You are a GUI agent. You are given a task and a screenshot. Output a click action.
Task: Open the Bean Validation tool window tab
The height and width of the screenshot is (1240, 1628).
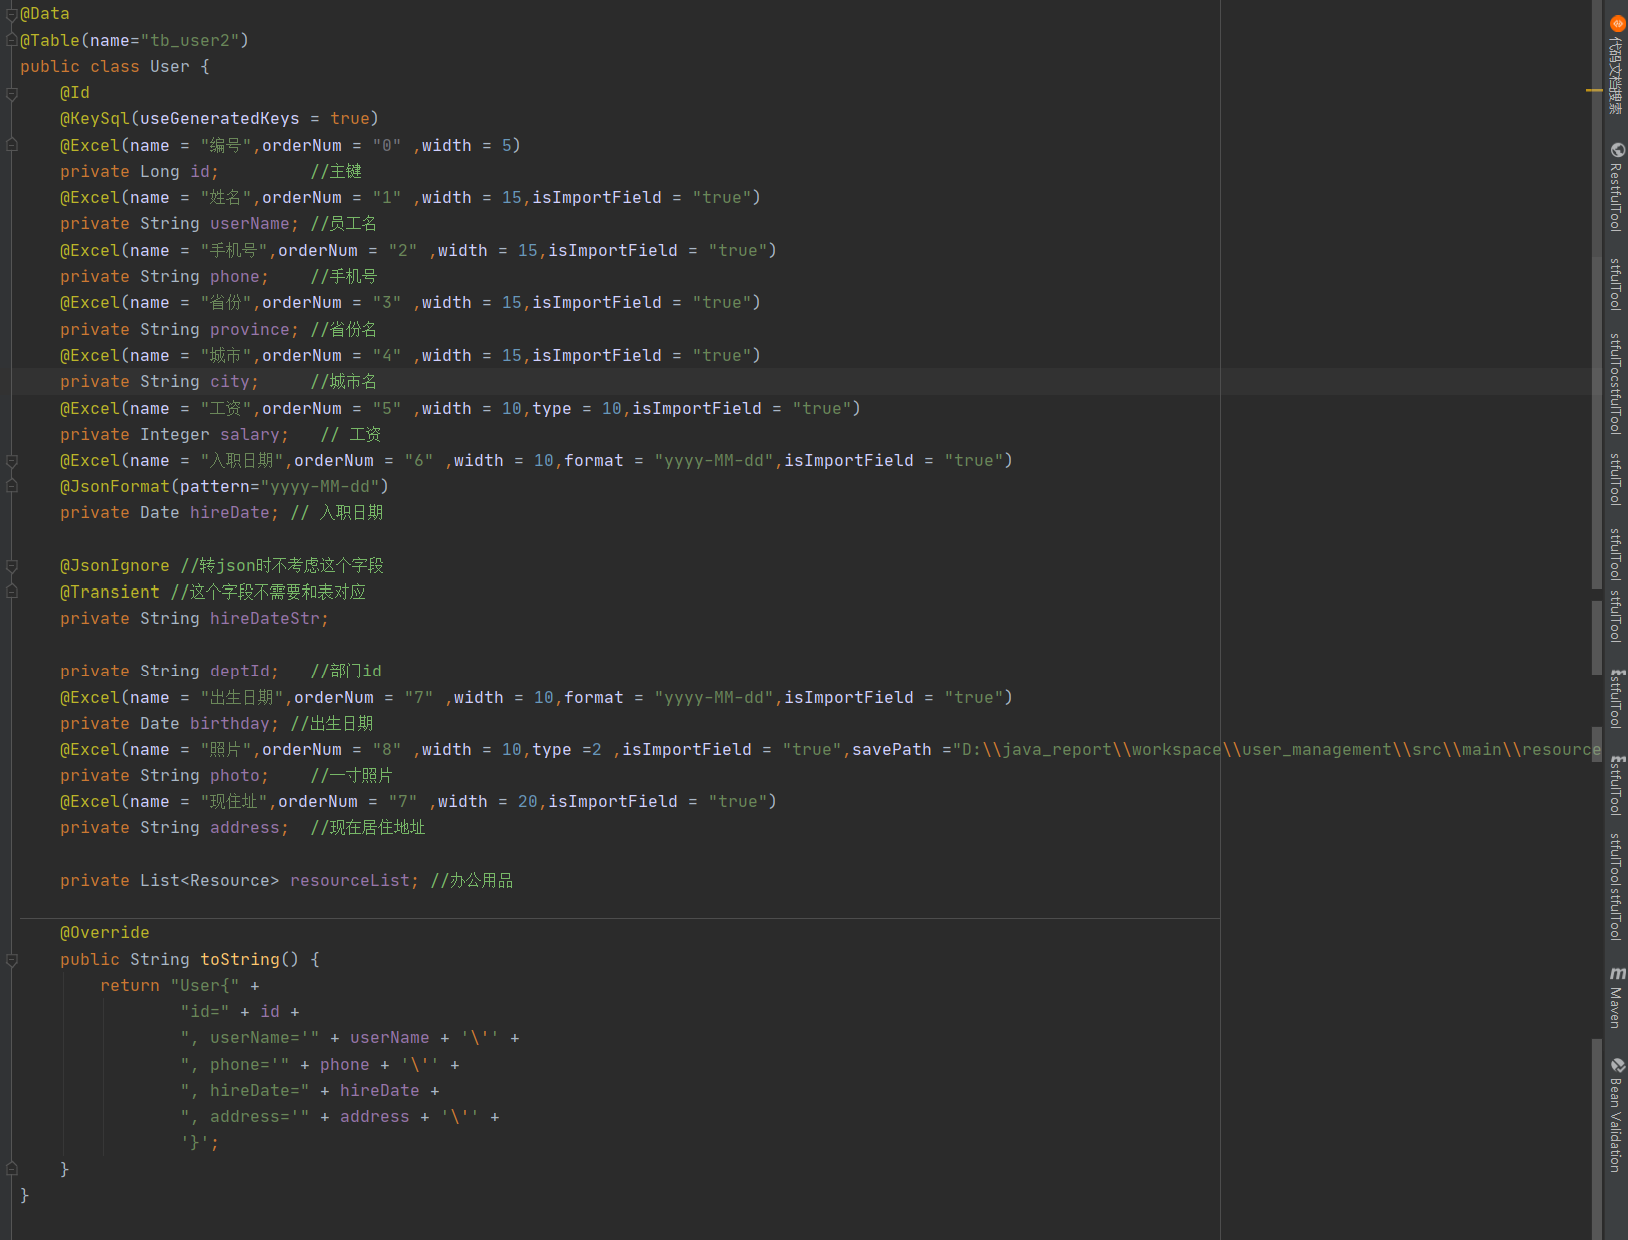tap(1615, 1114)
